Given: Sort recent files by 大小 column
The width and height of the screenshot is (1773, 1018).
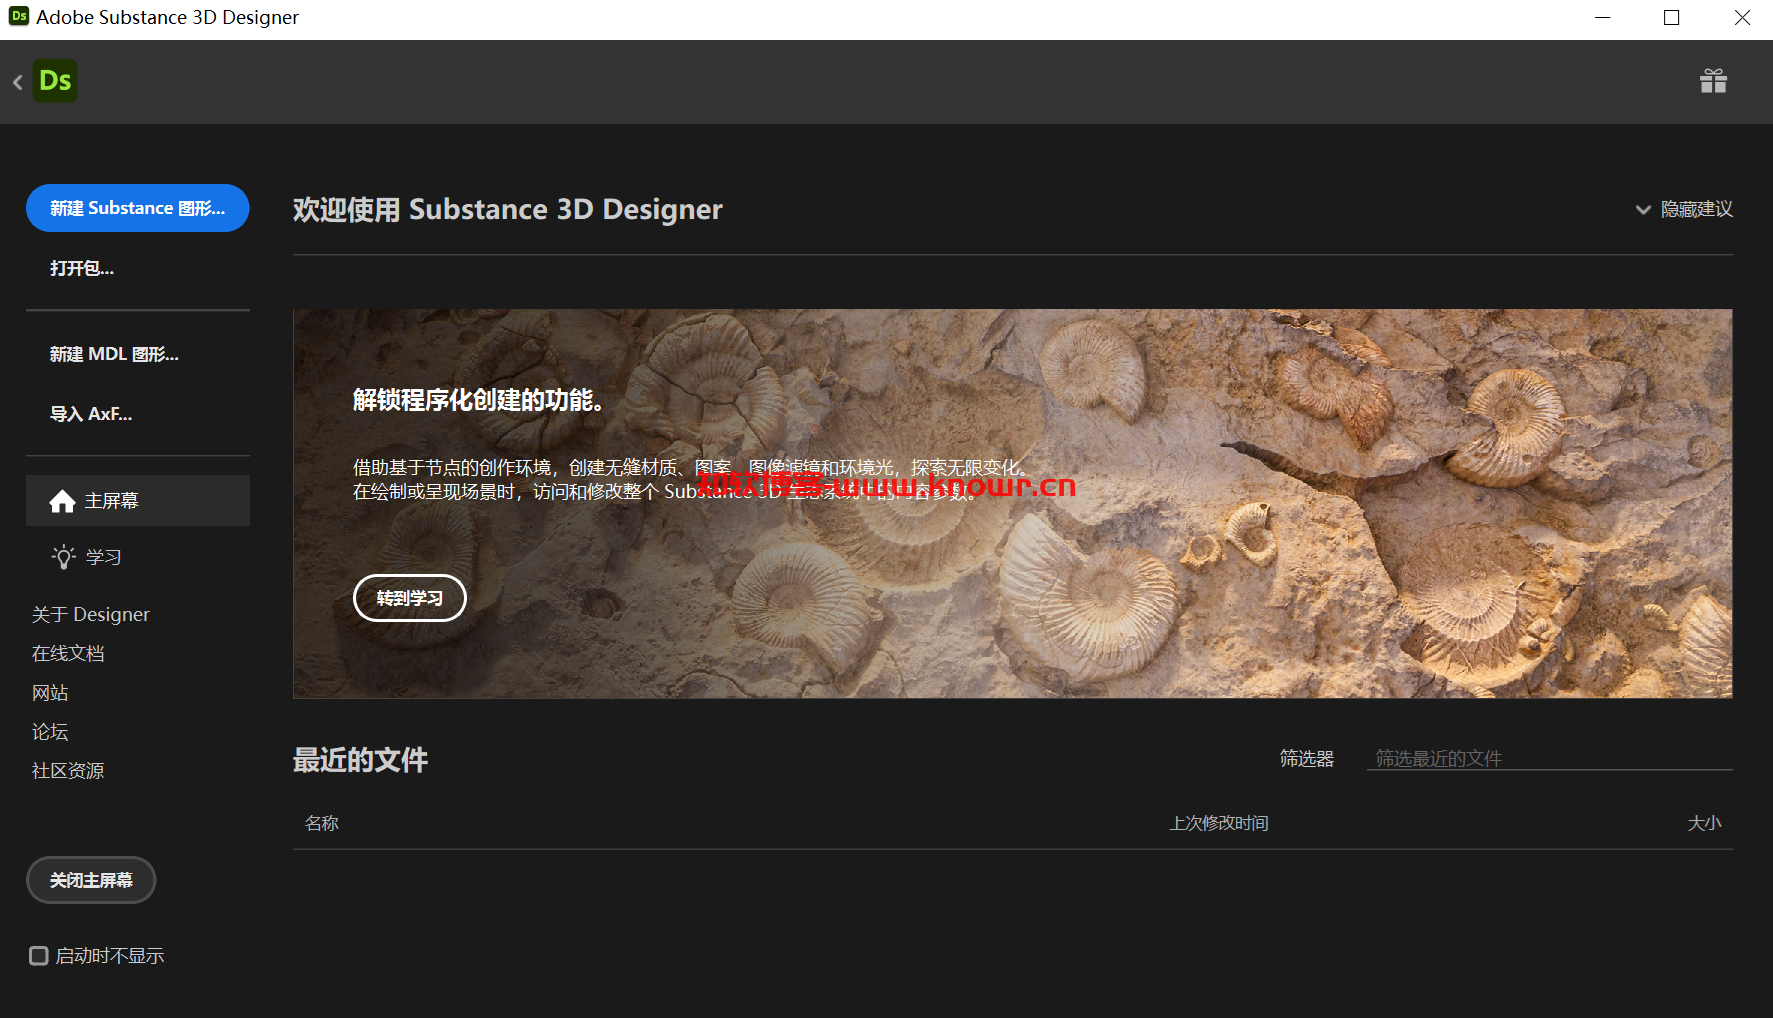Looking at the screenshot, I should click(1705, 823).
